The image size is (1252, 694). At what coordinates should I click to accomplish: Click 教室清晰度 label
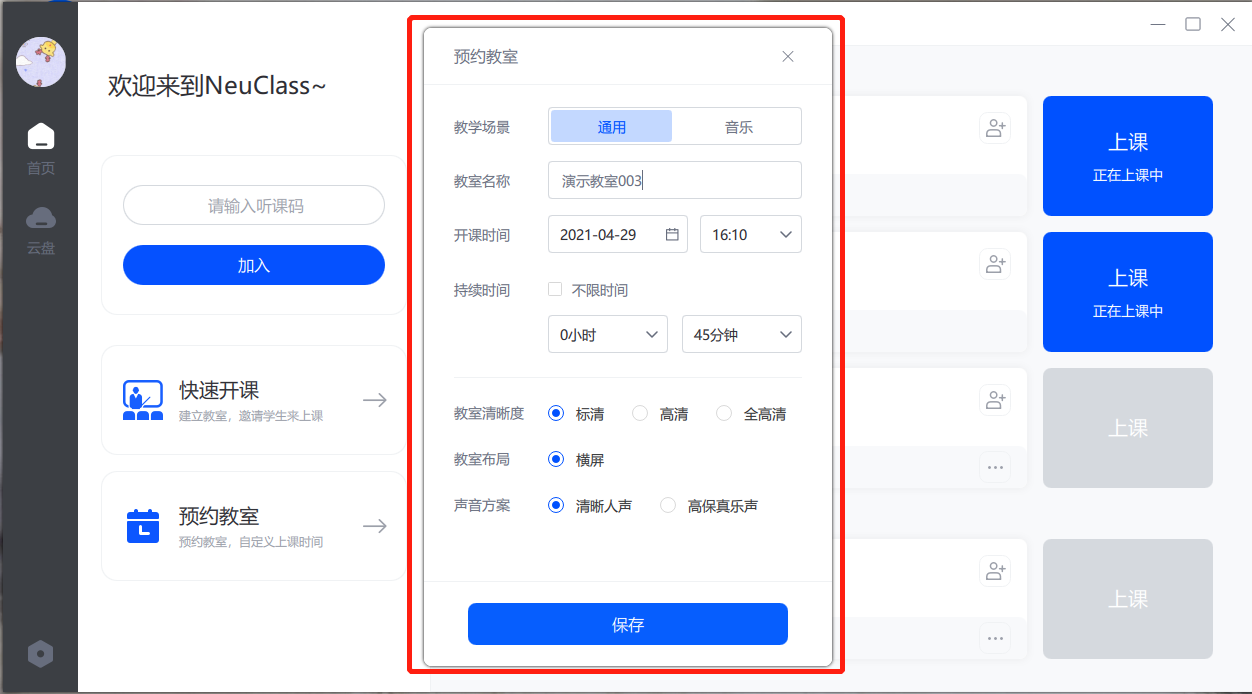(489, 413)
